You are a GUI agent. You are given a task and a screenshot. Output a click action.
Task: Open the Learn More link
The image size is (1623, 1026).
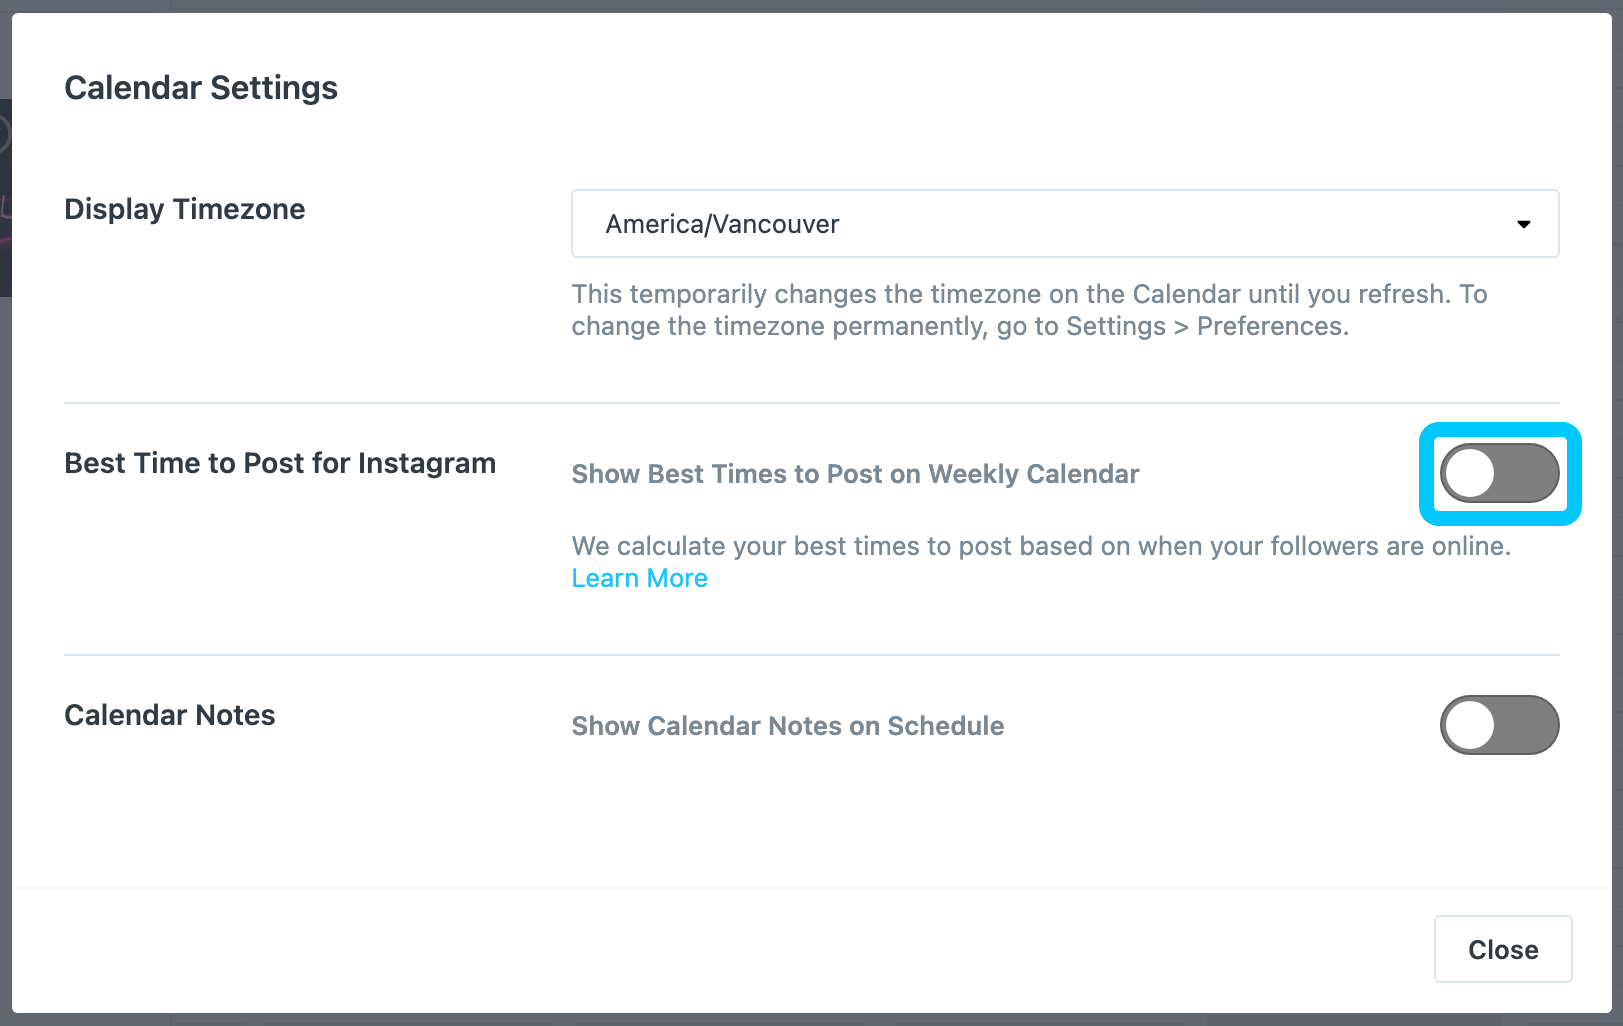pyautogui.click(x=640, y=578)
